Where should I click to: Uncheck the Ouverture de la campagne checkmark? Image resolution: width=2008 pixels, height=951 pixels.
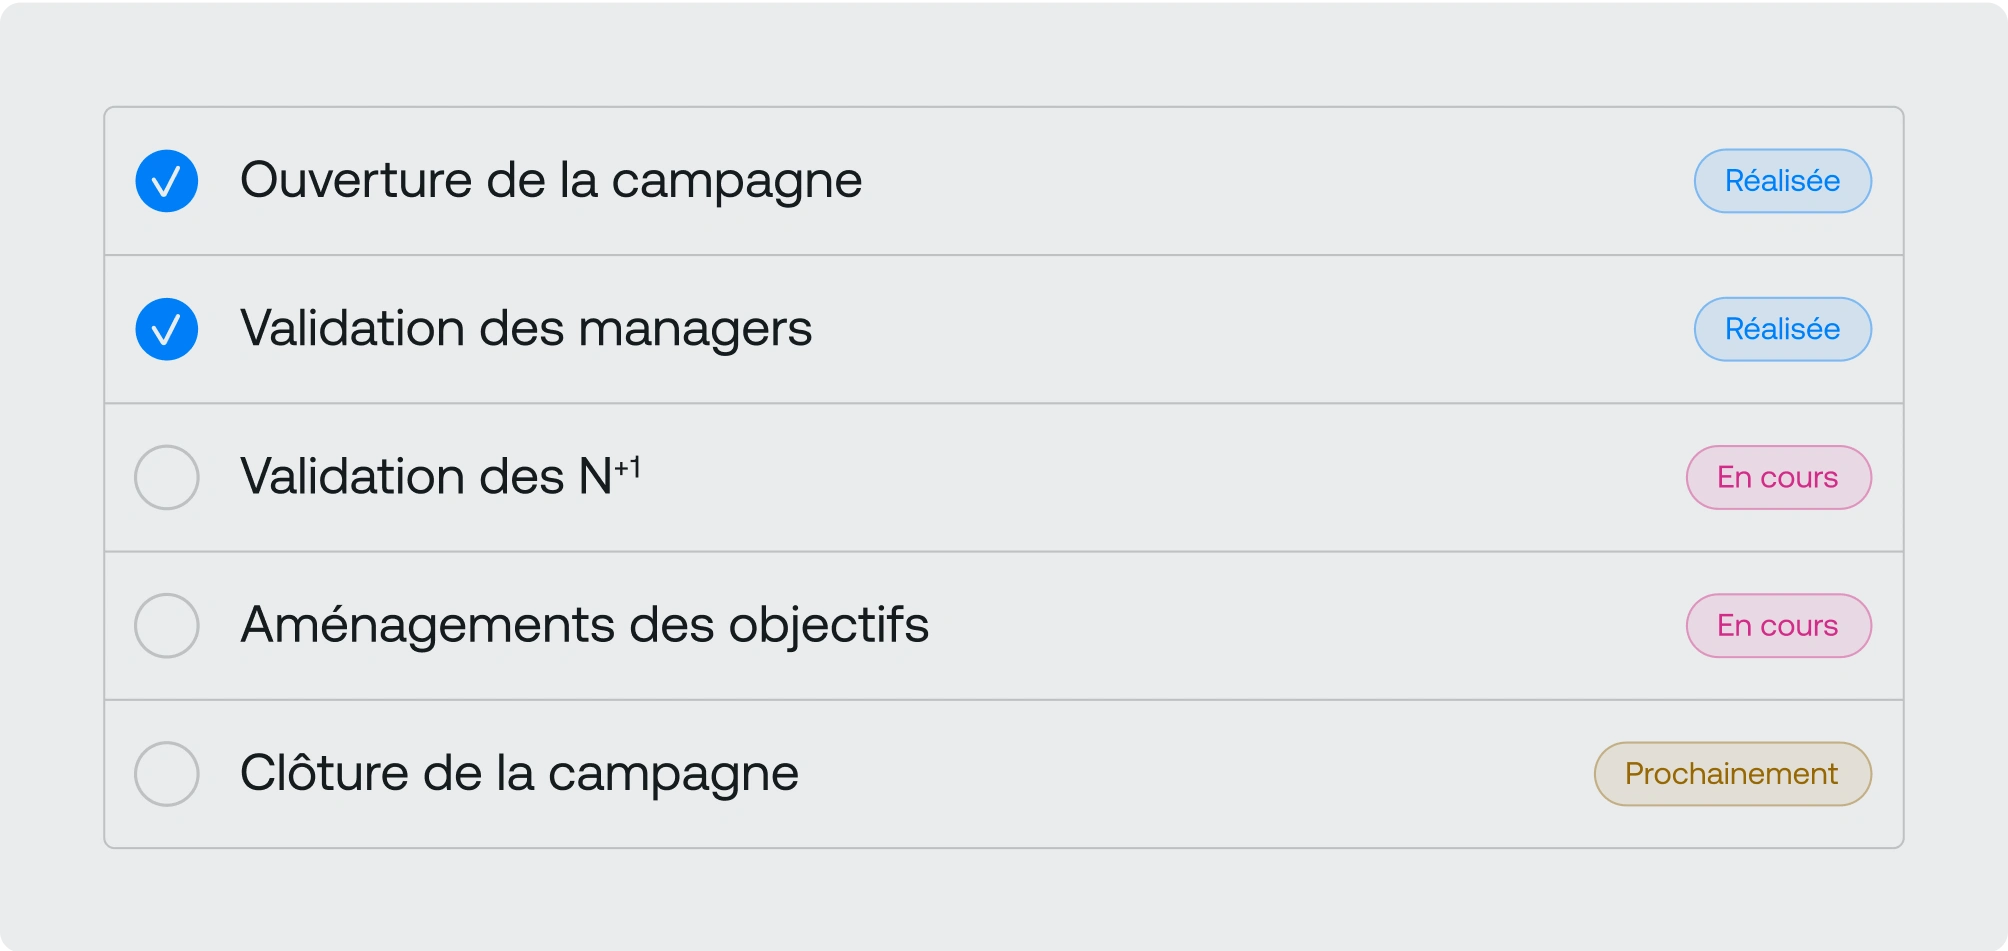tap(167, 181)
